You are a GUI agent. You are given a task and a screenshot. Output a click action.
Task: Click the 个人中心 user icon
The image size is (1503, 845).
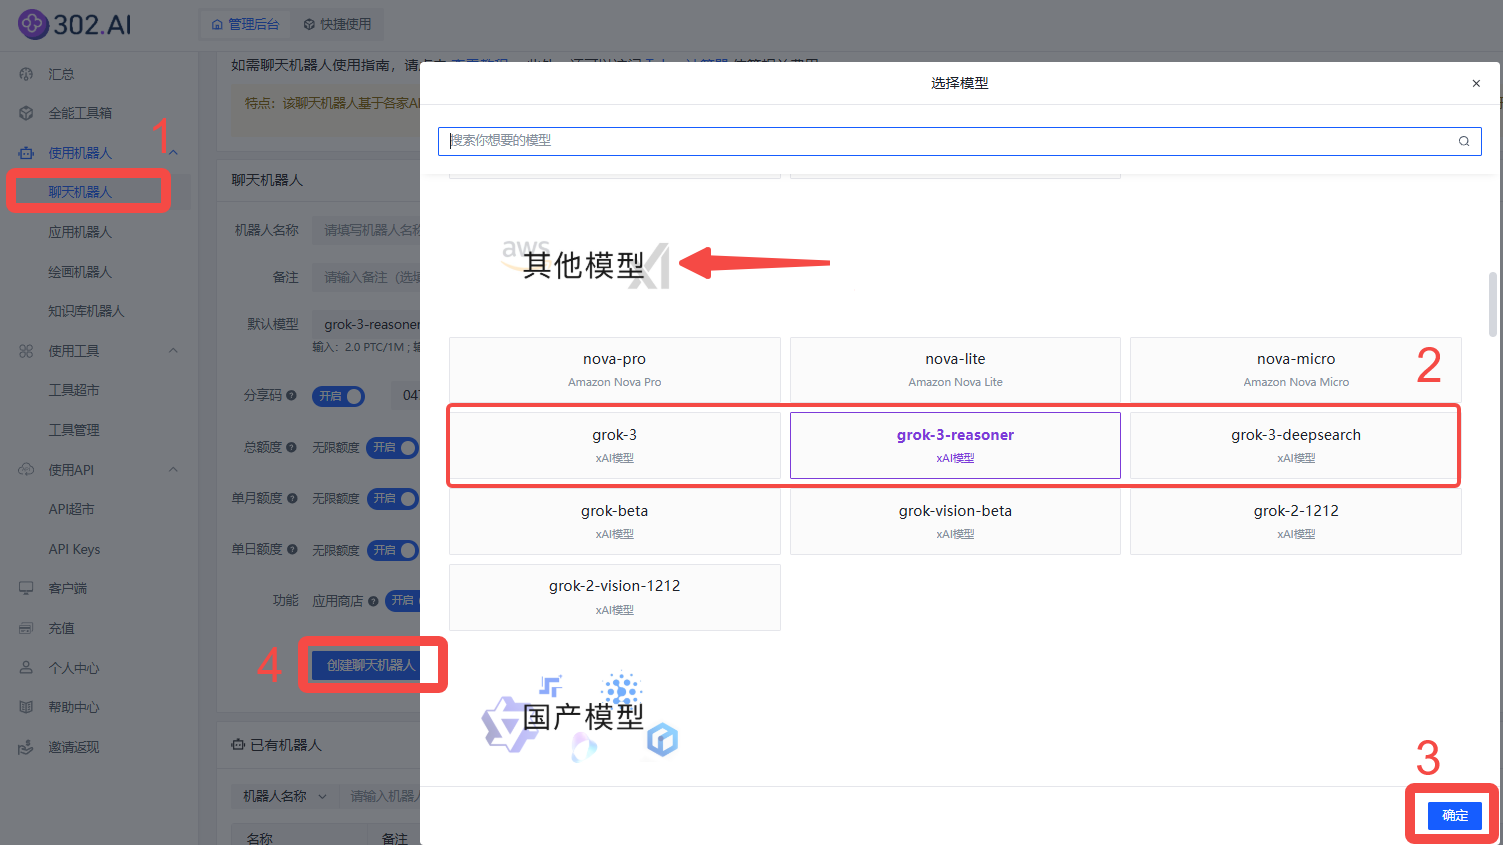(x=26, y=668)
